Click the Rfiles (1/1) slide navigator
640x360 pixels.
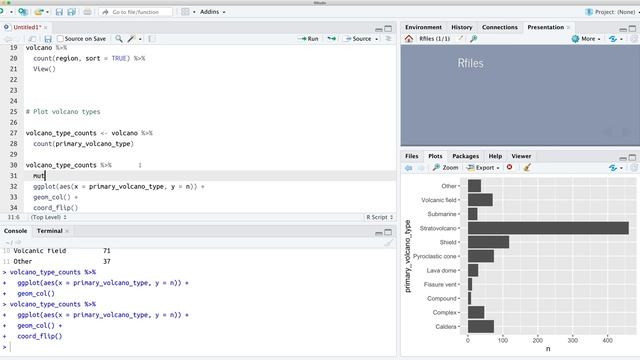coord(434,39)
